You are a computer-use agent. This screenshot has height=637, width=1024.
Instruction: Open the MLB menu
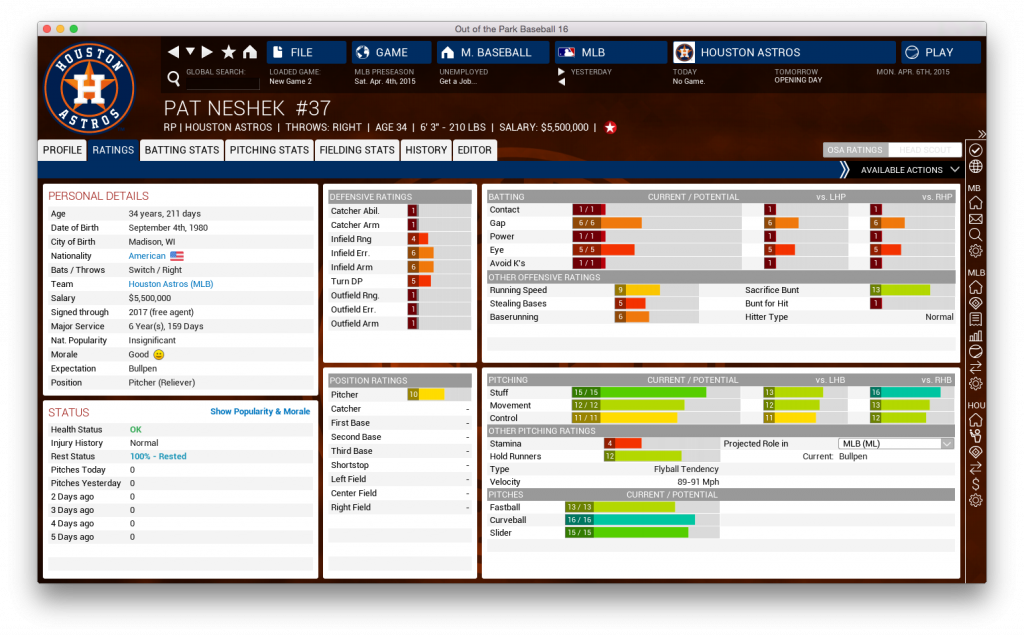[611, 52]
